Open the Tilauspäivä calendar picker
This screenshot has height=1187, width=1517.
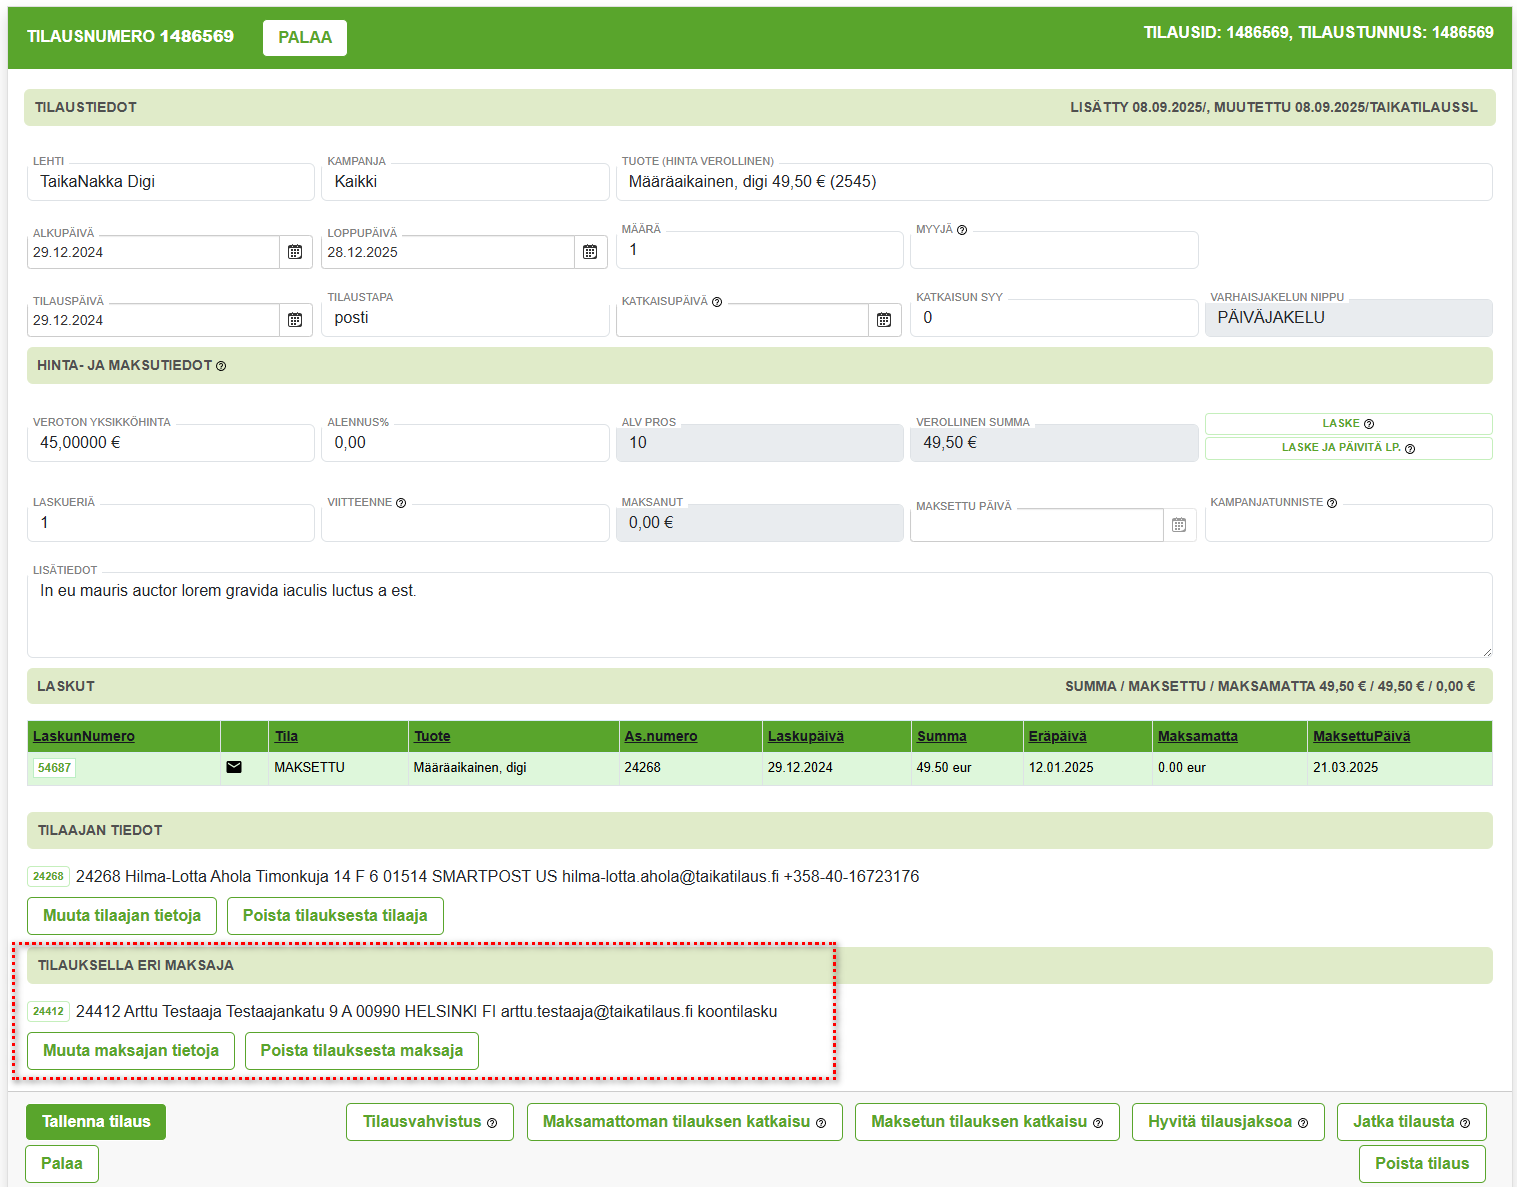pyautogui.click(x=295, y=320)
